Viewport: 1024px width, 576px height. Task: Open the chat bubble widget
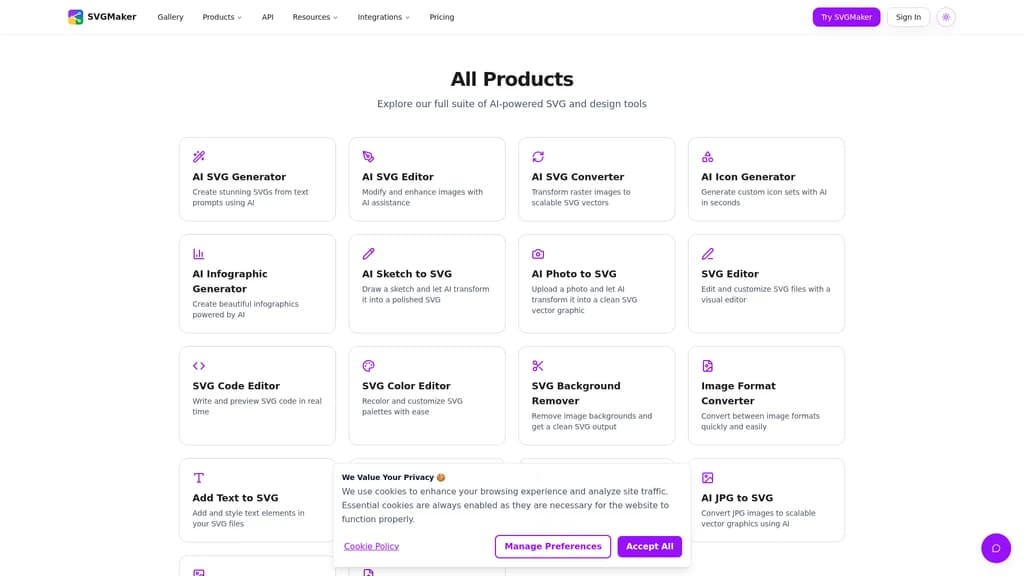pos(995,548)
